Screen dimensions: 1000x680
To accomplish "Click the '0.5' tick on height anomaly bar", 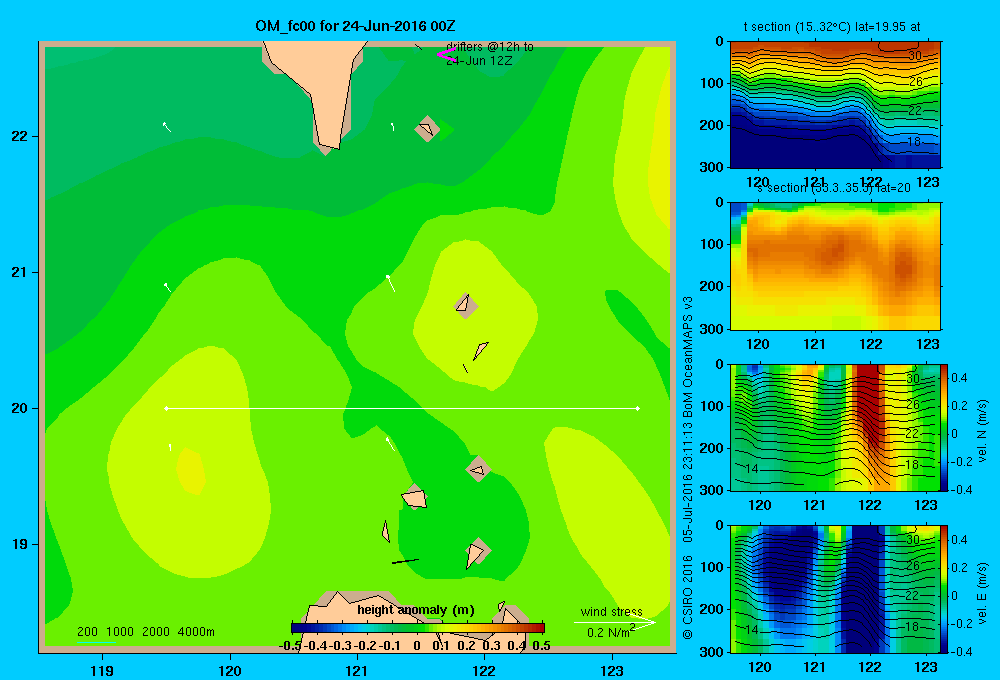I will coord(541,646).
